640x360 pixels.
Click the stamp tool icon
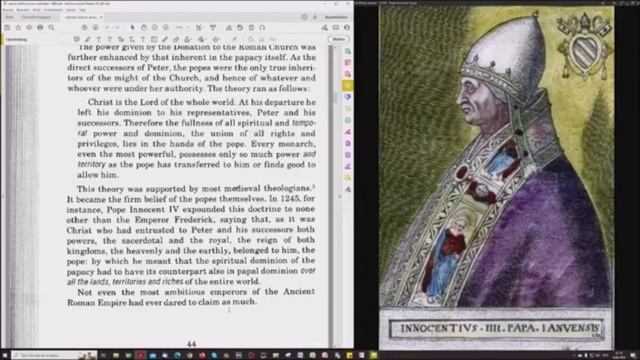pos(187,39)
